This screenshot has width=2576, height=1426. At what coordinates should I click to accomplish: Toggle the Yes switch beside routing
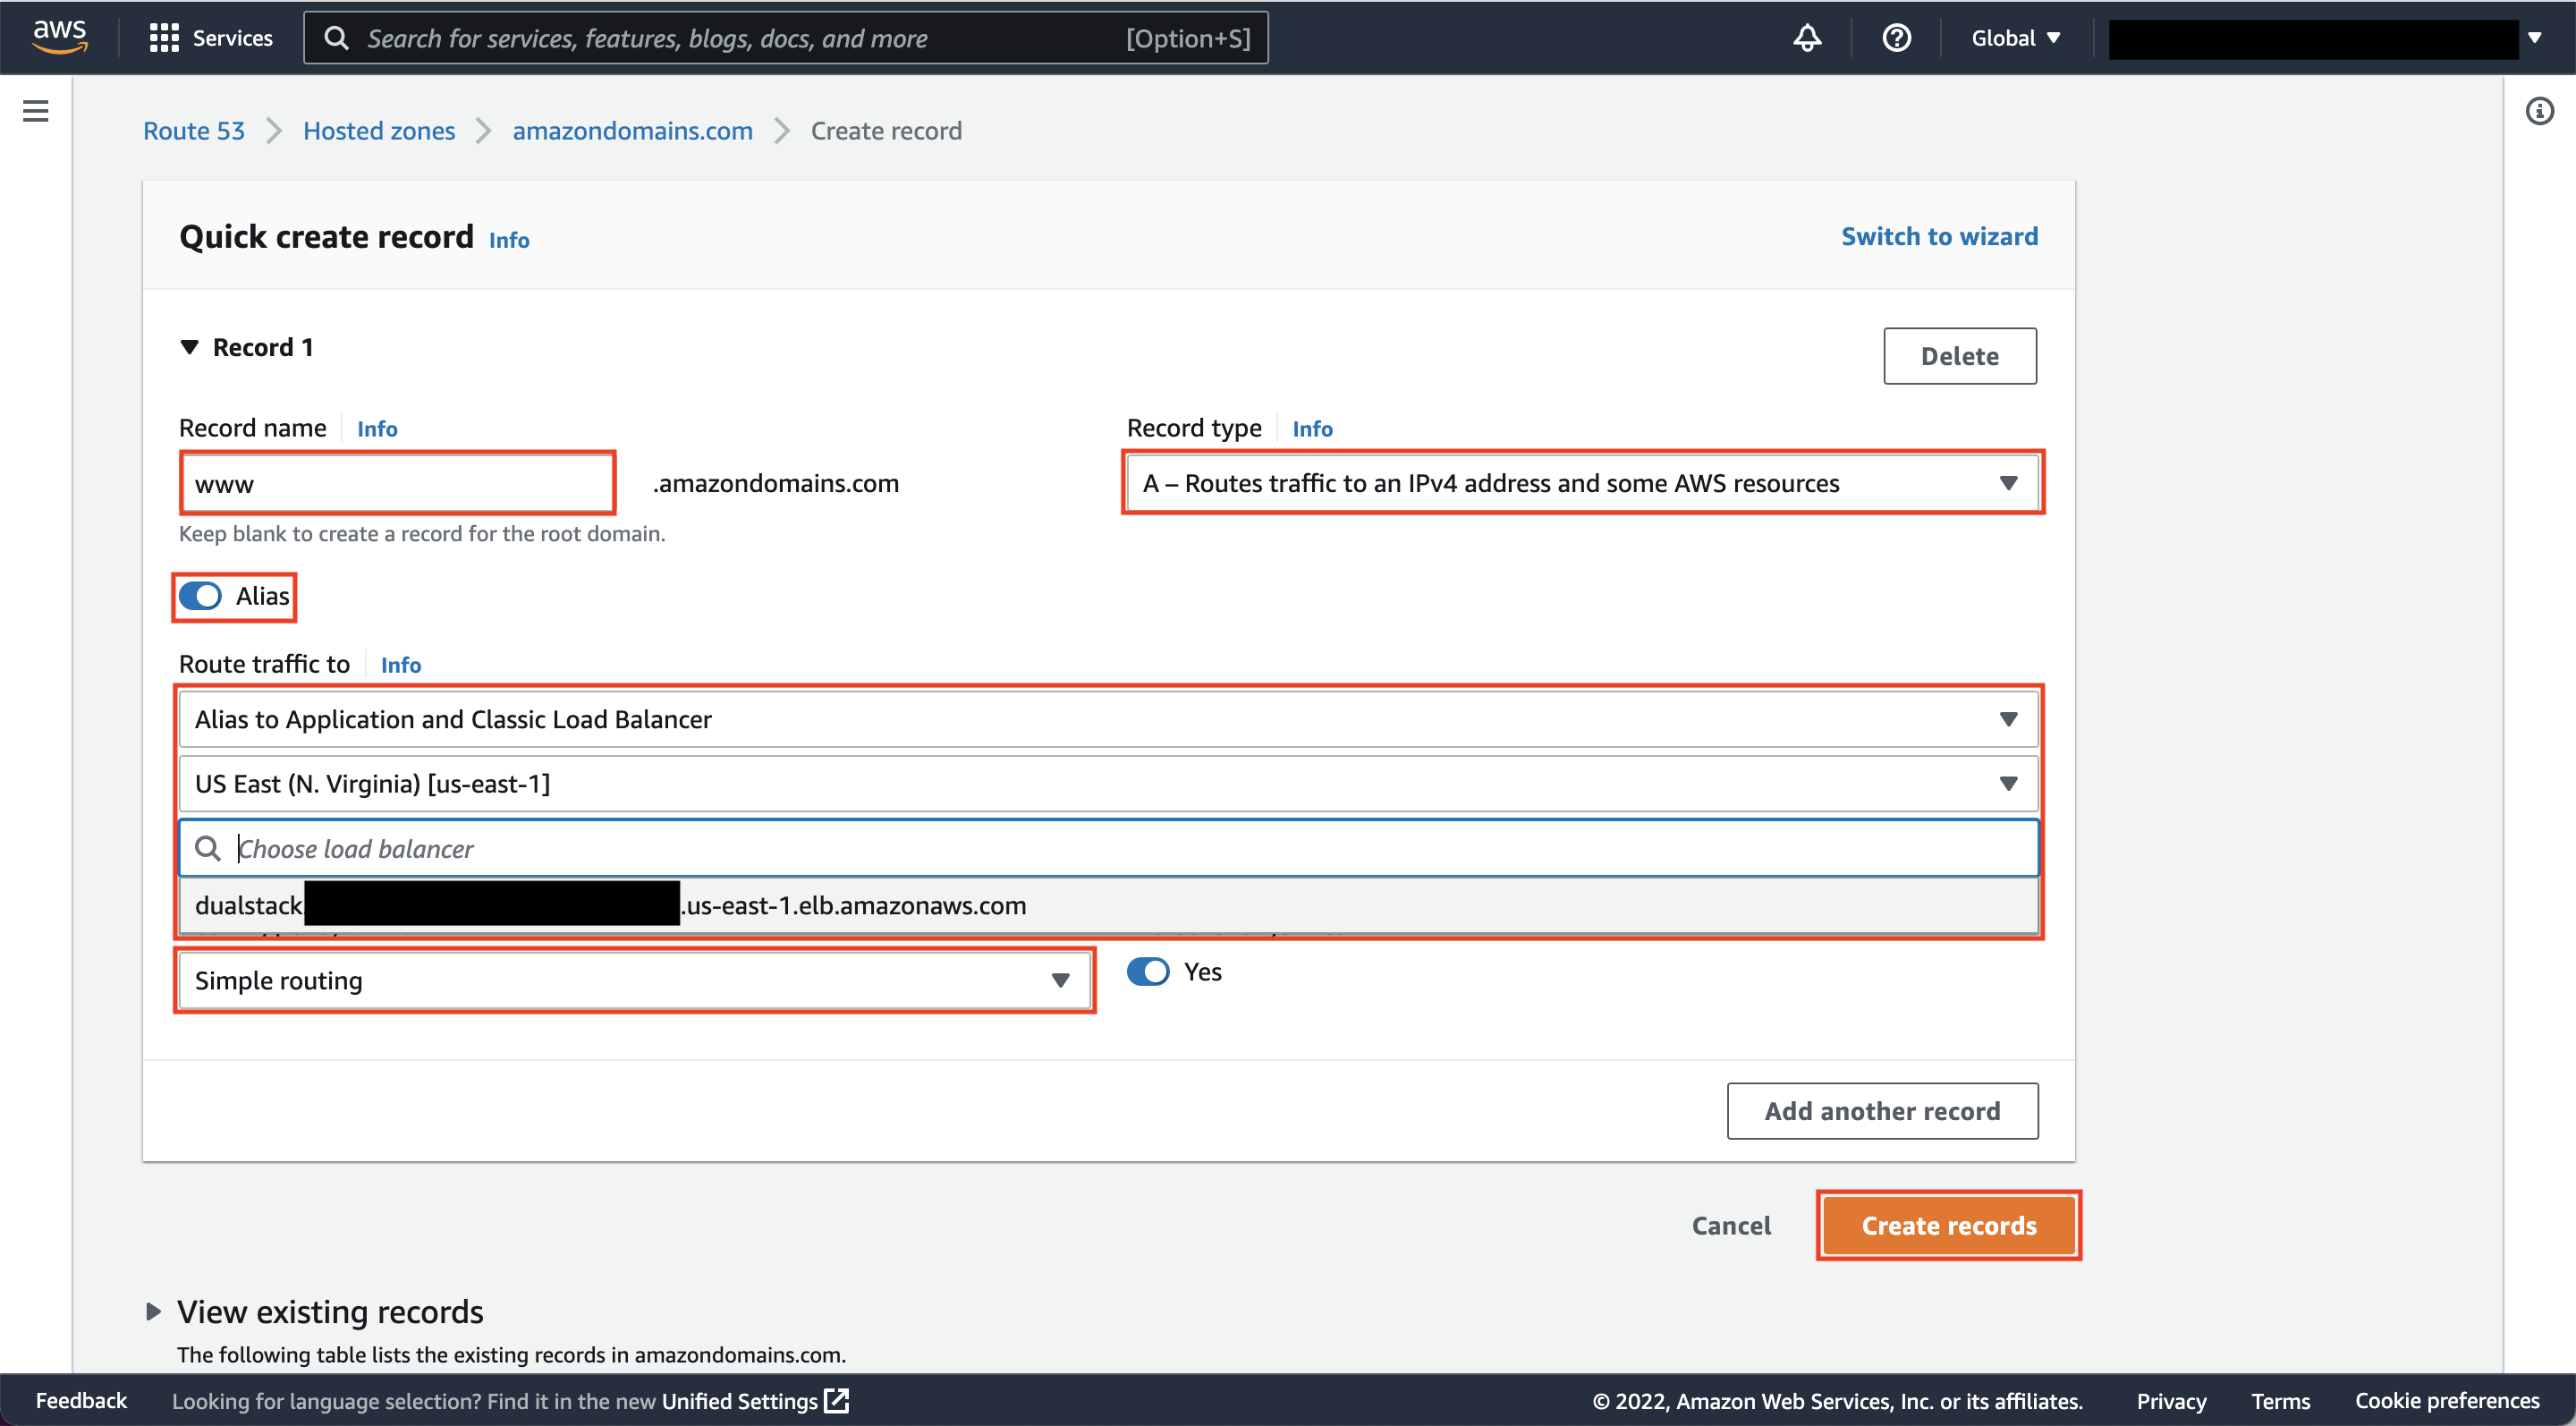coord(1148,972)
